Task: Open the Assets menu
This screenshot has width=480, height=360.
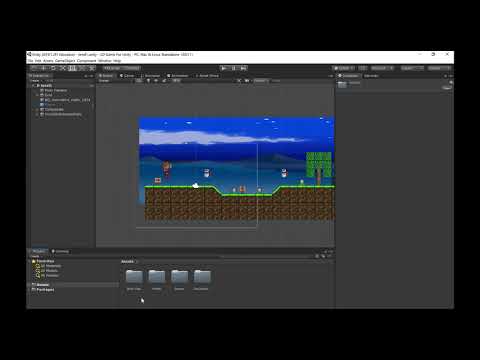Action: [x=48, y=61]
